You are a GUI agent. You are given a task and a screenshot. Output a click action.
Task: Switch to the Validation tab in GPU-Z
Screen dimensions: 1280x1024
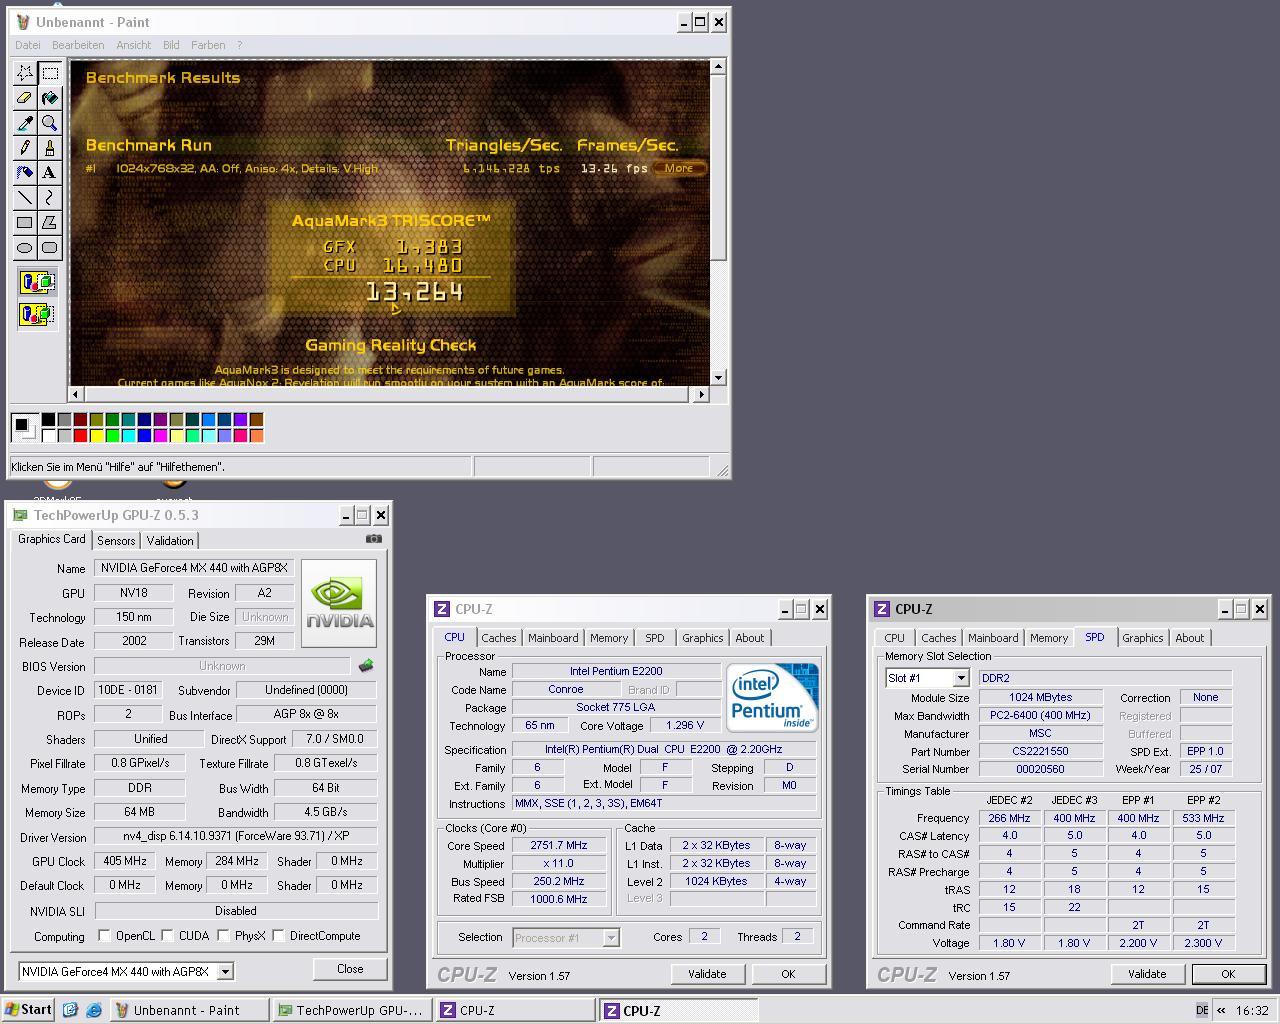pyautogui.click(x=170, y=540)
